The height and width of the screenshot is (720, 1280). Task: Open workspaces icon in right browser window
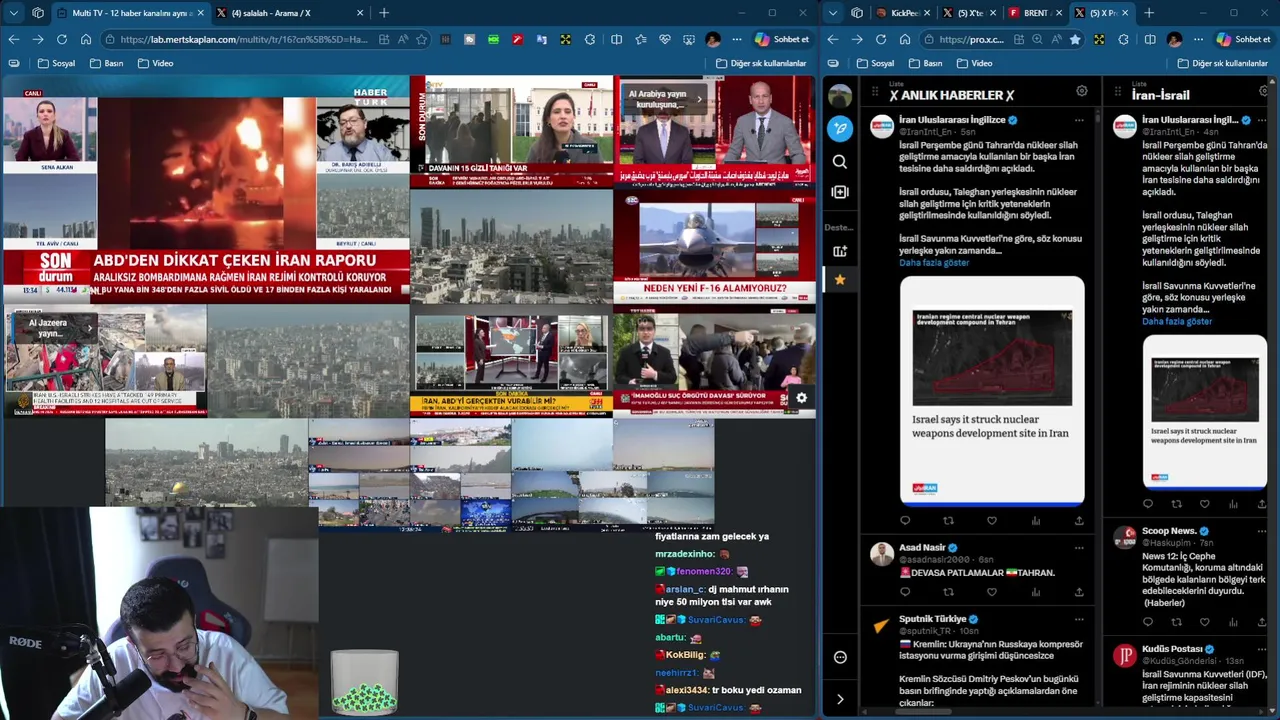[x=857, y=13]
